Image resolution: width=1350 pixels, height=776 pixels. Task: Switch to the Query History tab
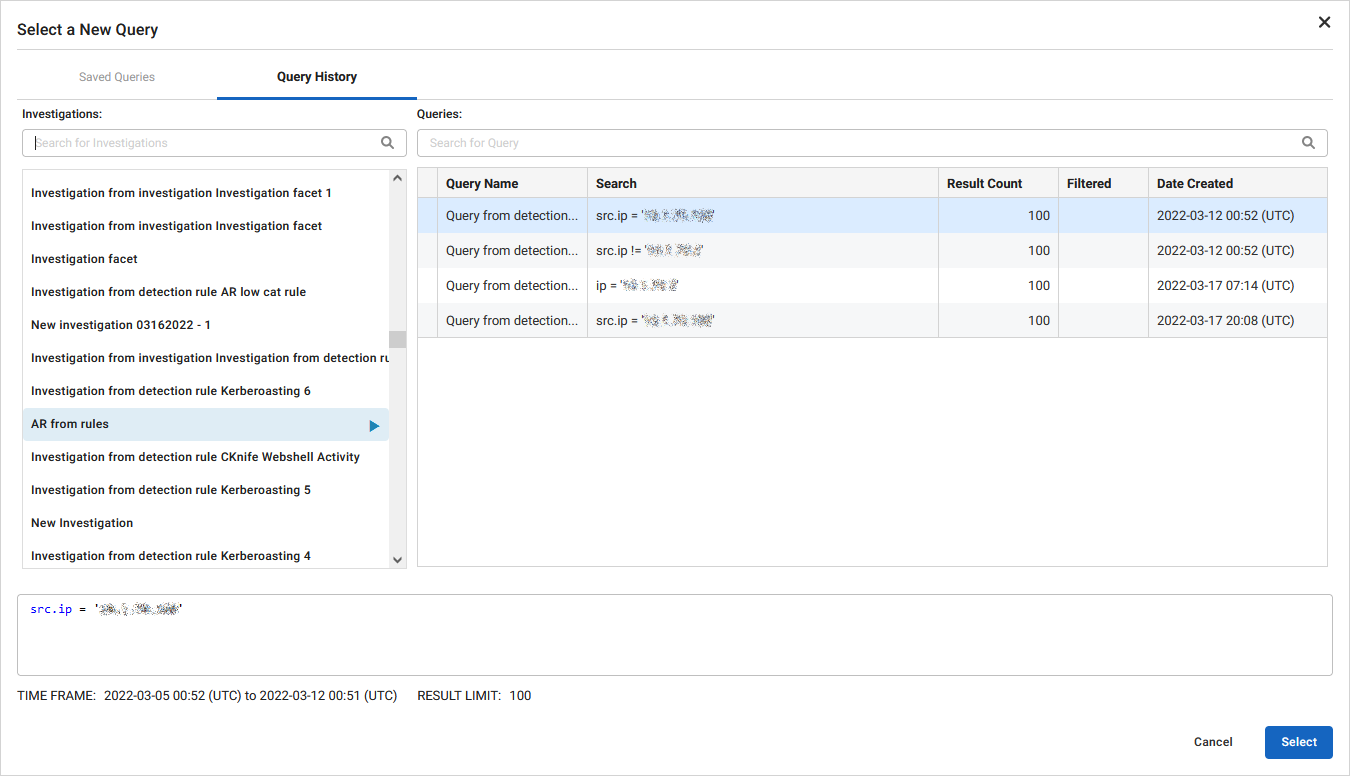(316, 76)
